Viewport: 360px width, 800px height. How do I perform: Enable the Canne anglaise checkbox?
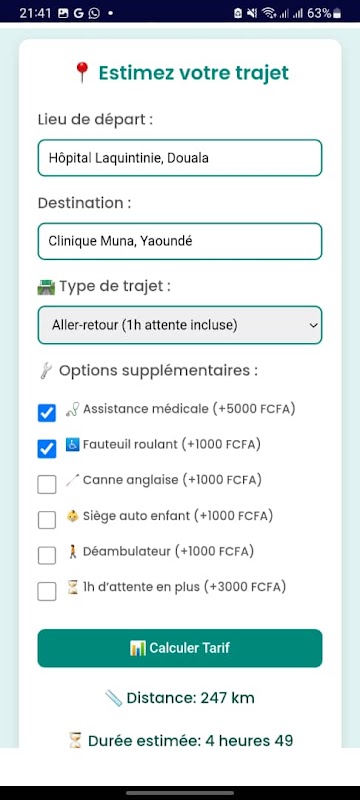[x=47, y=484]
